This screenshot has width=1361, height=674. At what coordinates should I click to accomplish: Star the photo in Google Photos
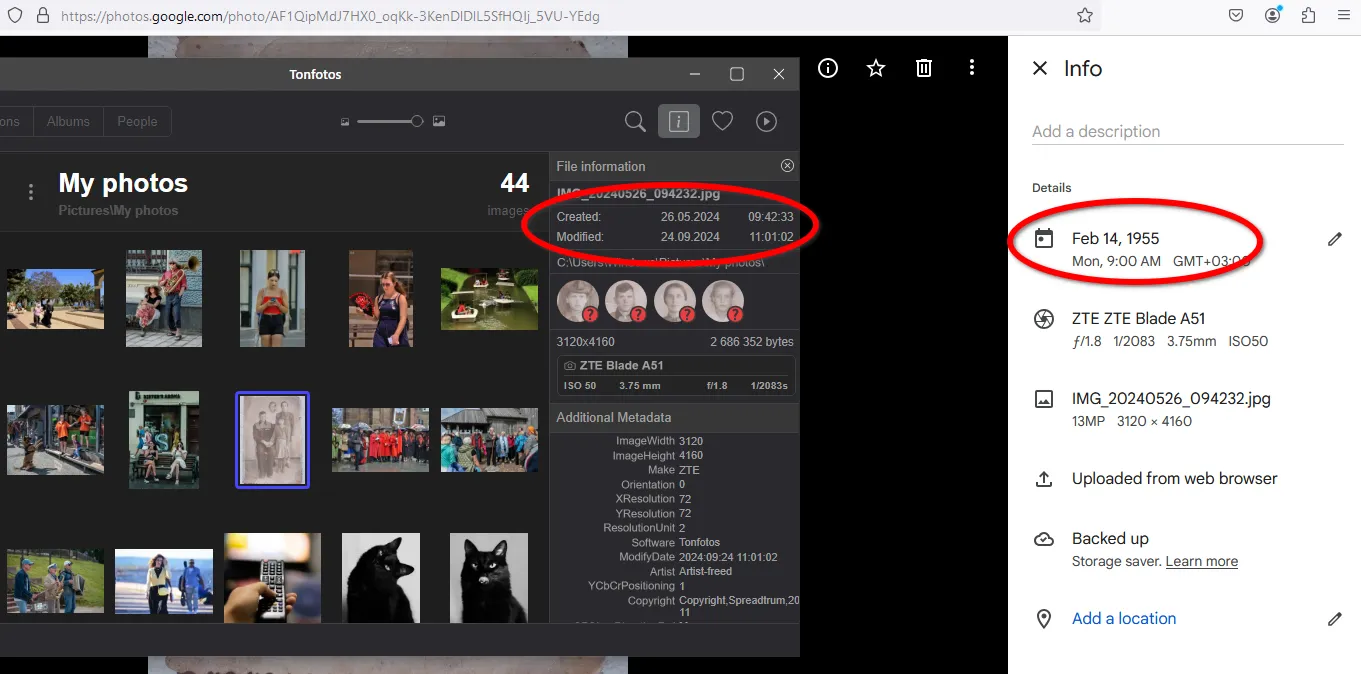[x=875, y=68]
